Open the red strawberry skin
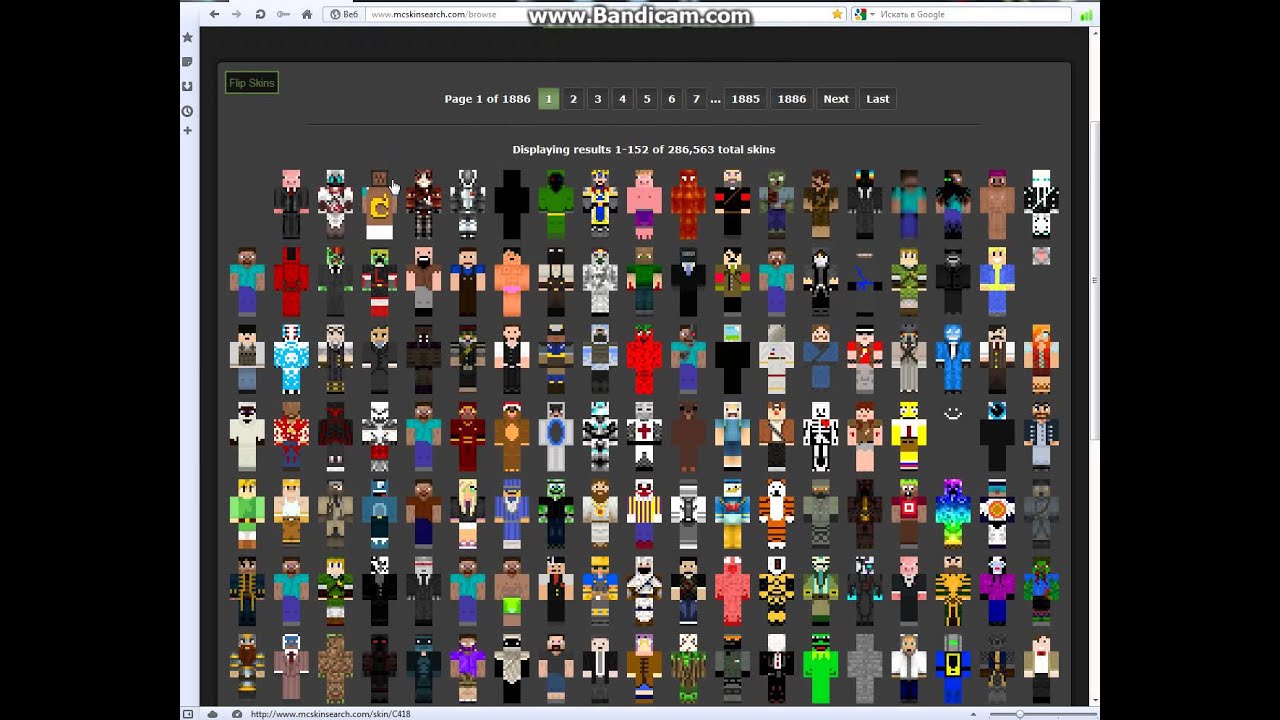Viewport: 1280px width, 720px height. coord(644,359)
